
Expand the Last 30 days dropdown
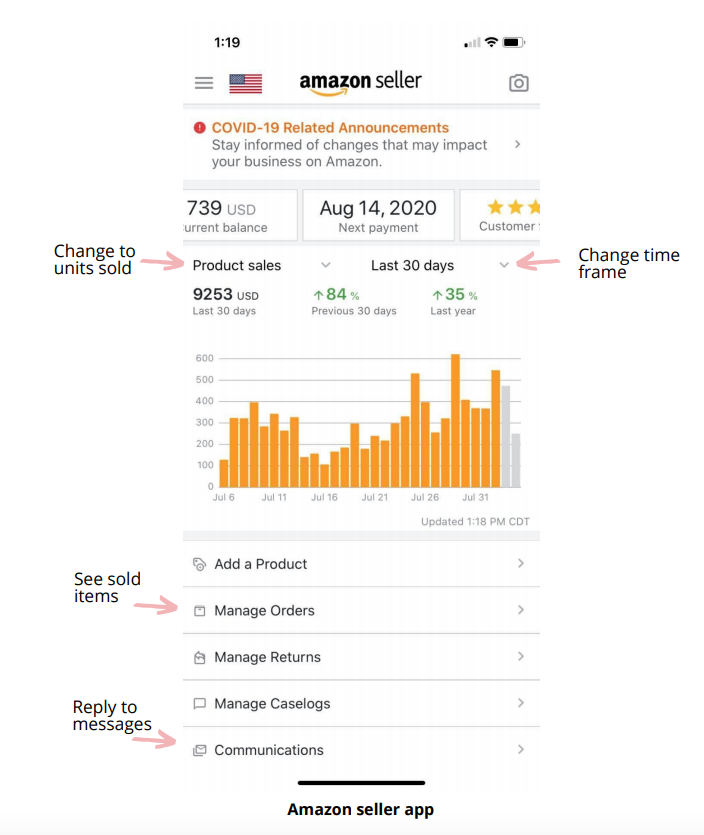tap(440, 265)
